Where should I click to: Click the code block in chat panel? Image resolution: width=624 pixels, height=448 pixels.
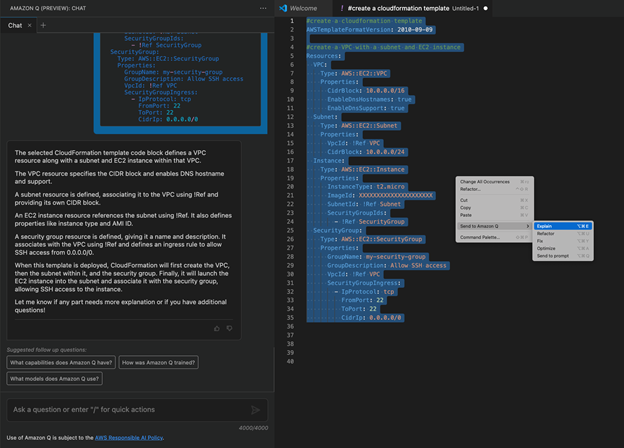(x=180, y=79)
